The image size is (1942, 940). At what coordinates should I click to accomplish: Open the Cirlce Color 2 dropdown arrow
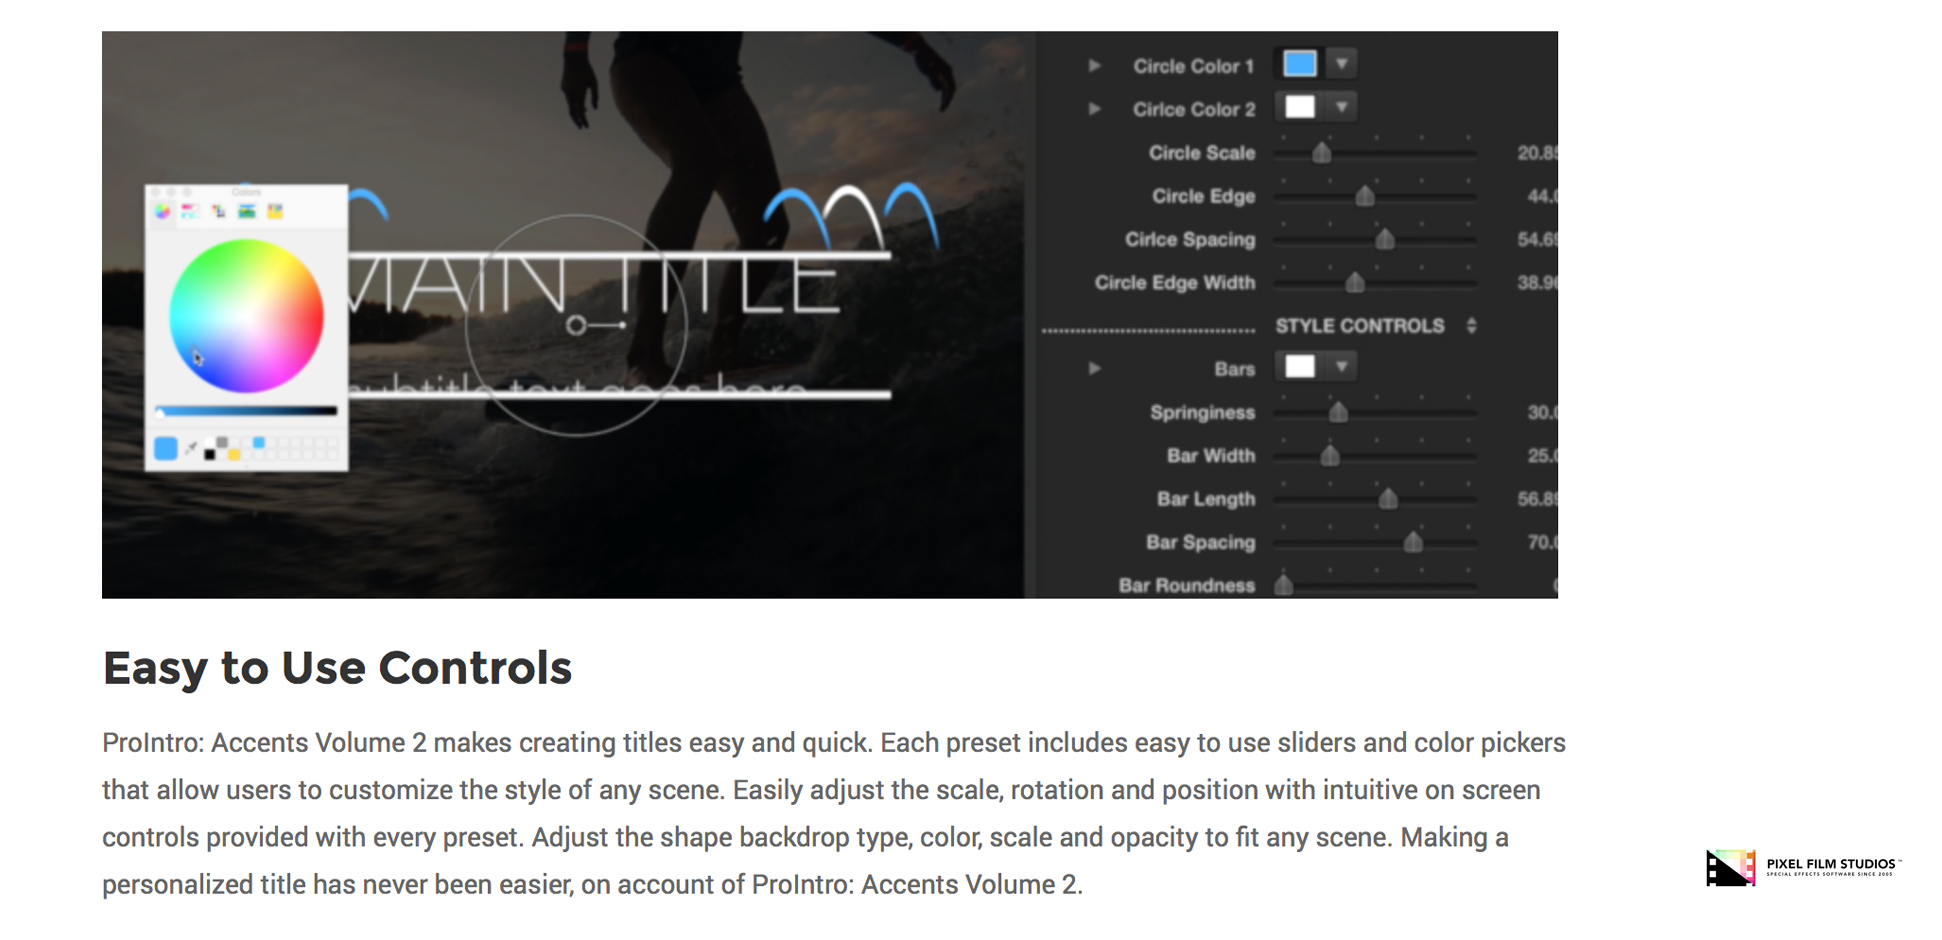pyautogui.click(x=1342, y=107)
